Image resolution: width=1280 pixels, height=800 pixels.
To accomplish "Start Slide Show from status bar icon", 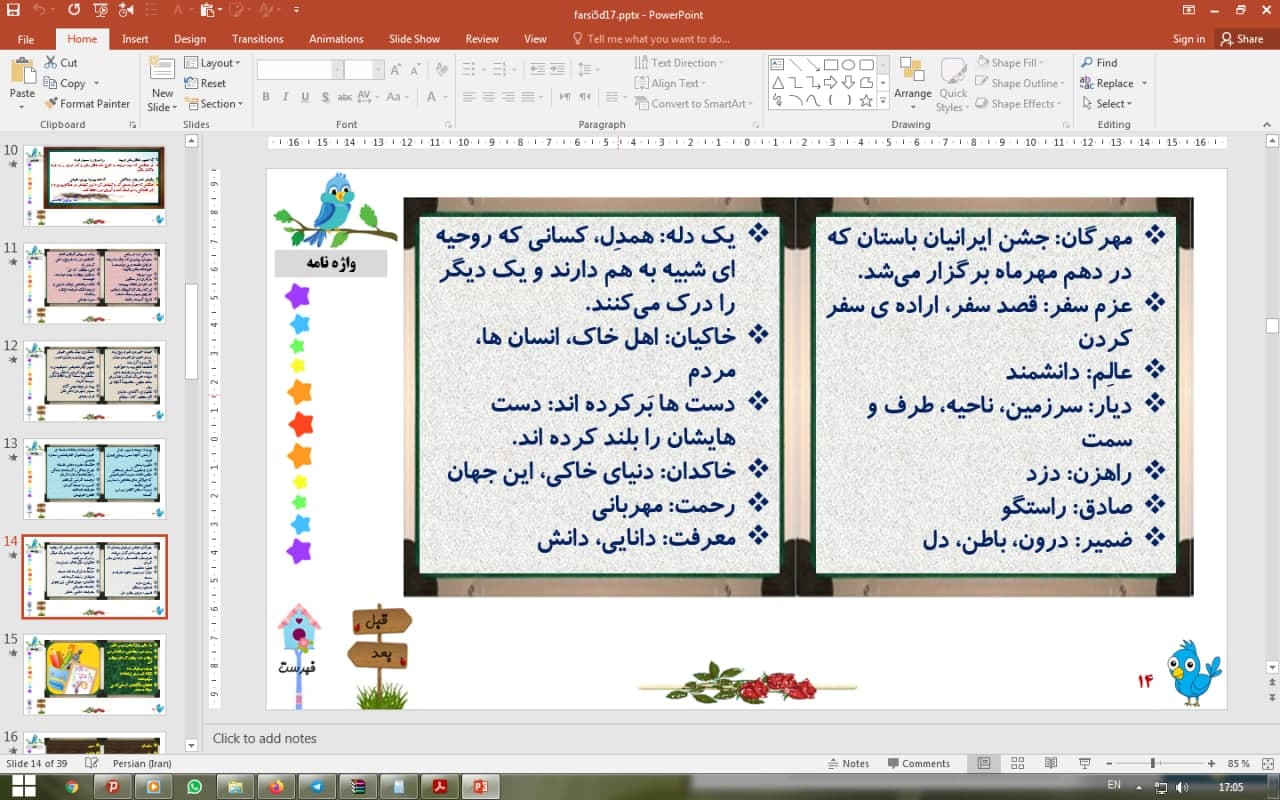I will click(x=1084, y=763).
